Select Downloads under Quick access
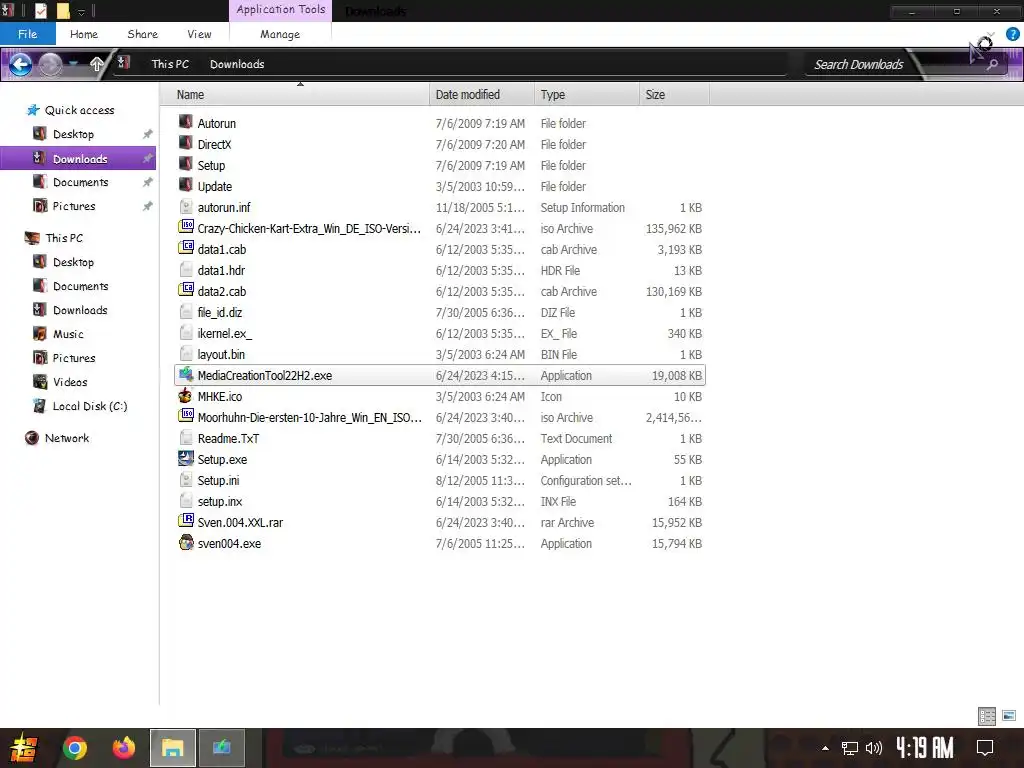 pyautogui.click(x=78, y=159)
